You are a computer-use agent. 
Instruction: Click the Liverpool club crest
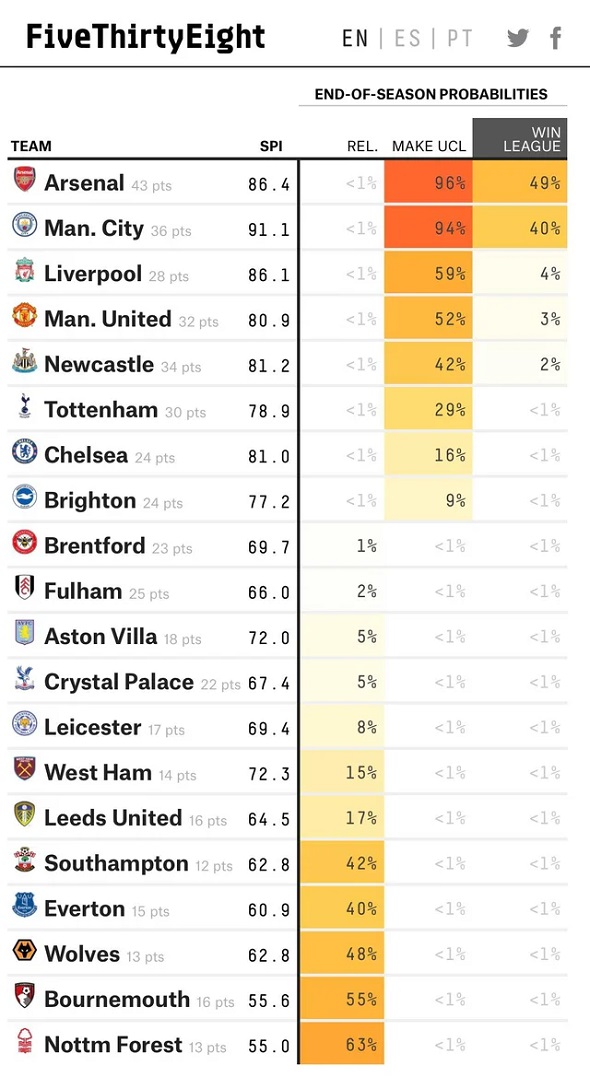(x=25, y=270)
